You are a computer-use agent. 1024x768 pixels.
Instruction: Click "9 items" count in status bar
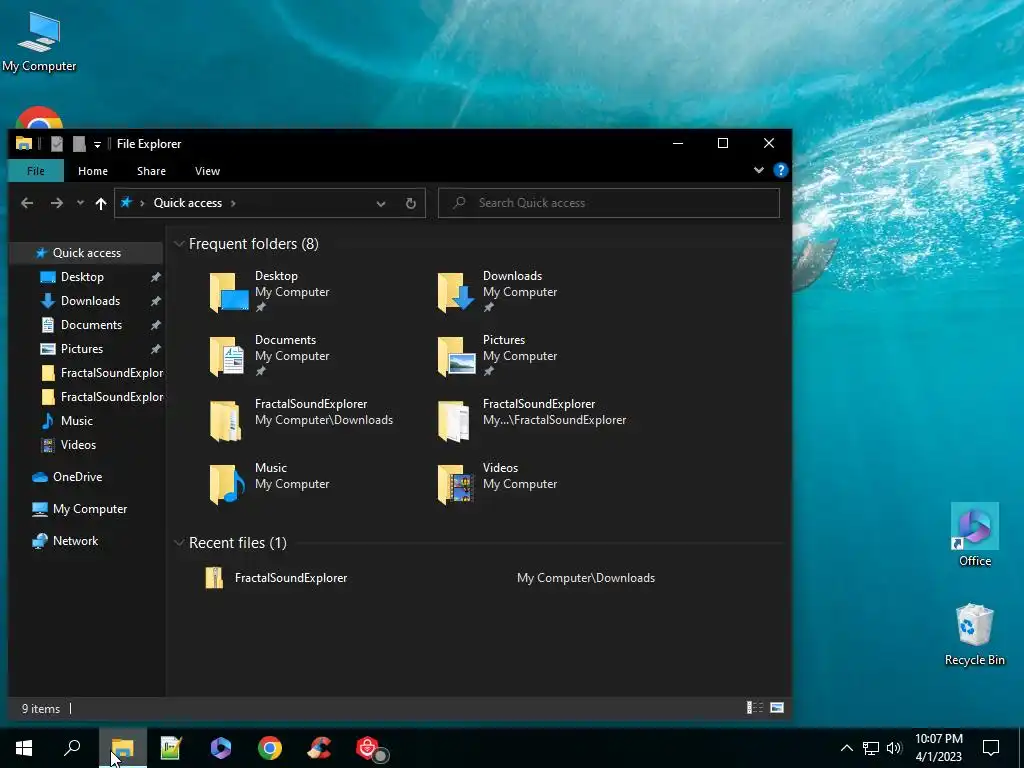point(40,709)
